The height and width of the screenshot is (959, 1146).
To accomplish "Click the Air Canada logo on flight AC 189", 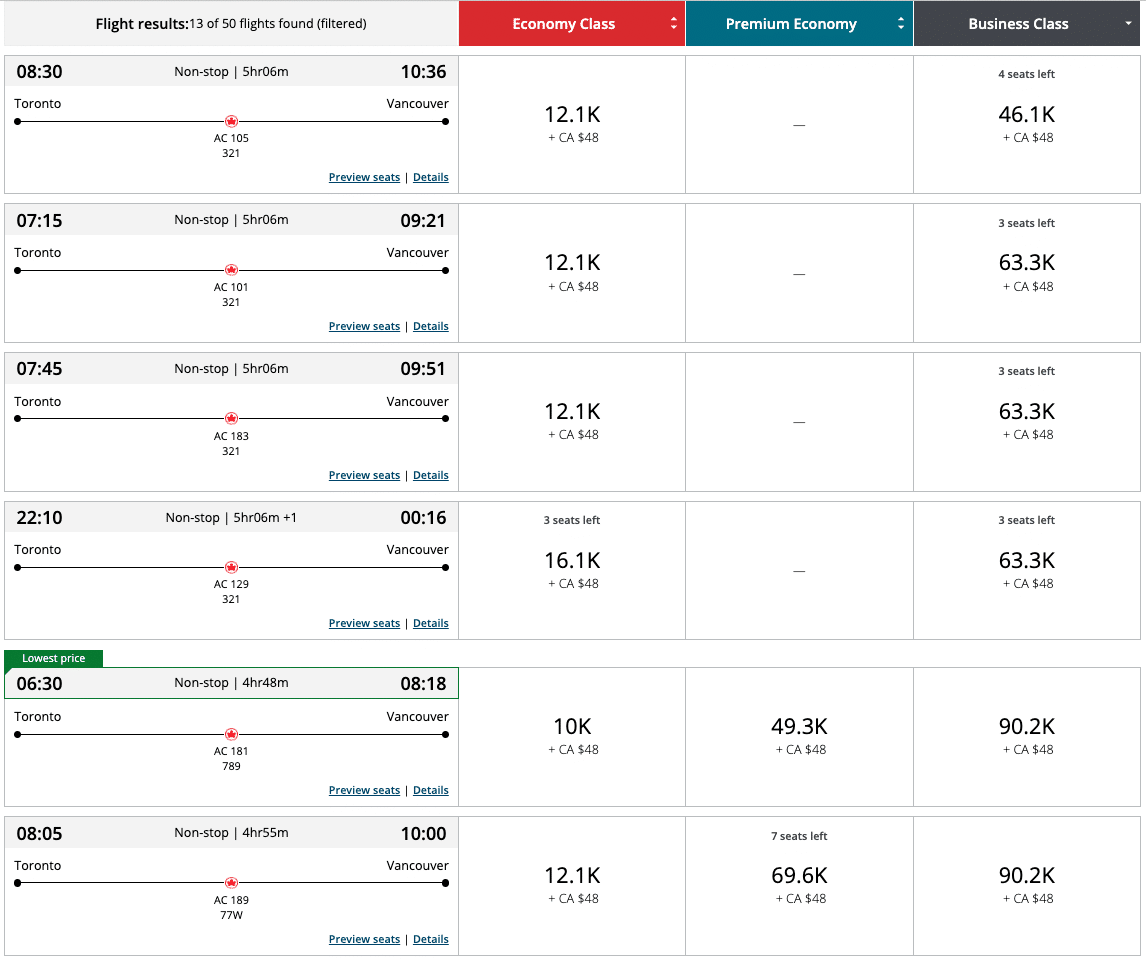I will (x=231, y=883).
